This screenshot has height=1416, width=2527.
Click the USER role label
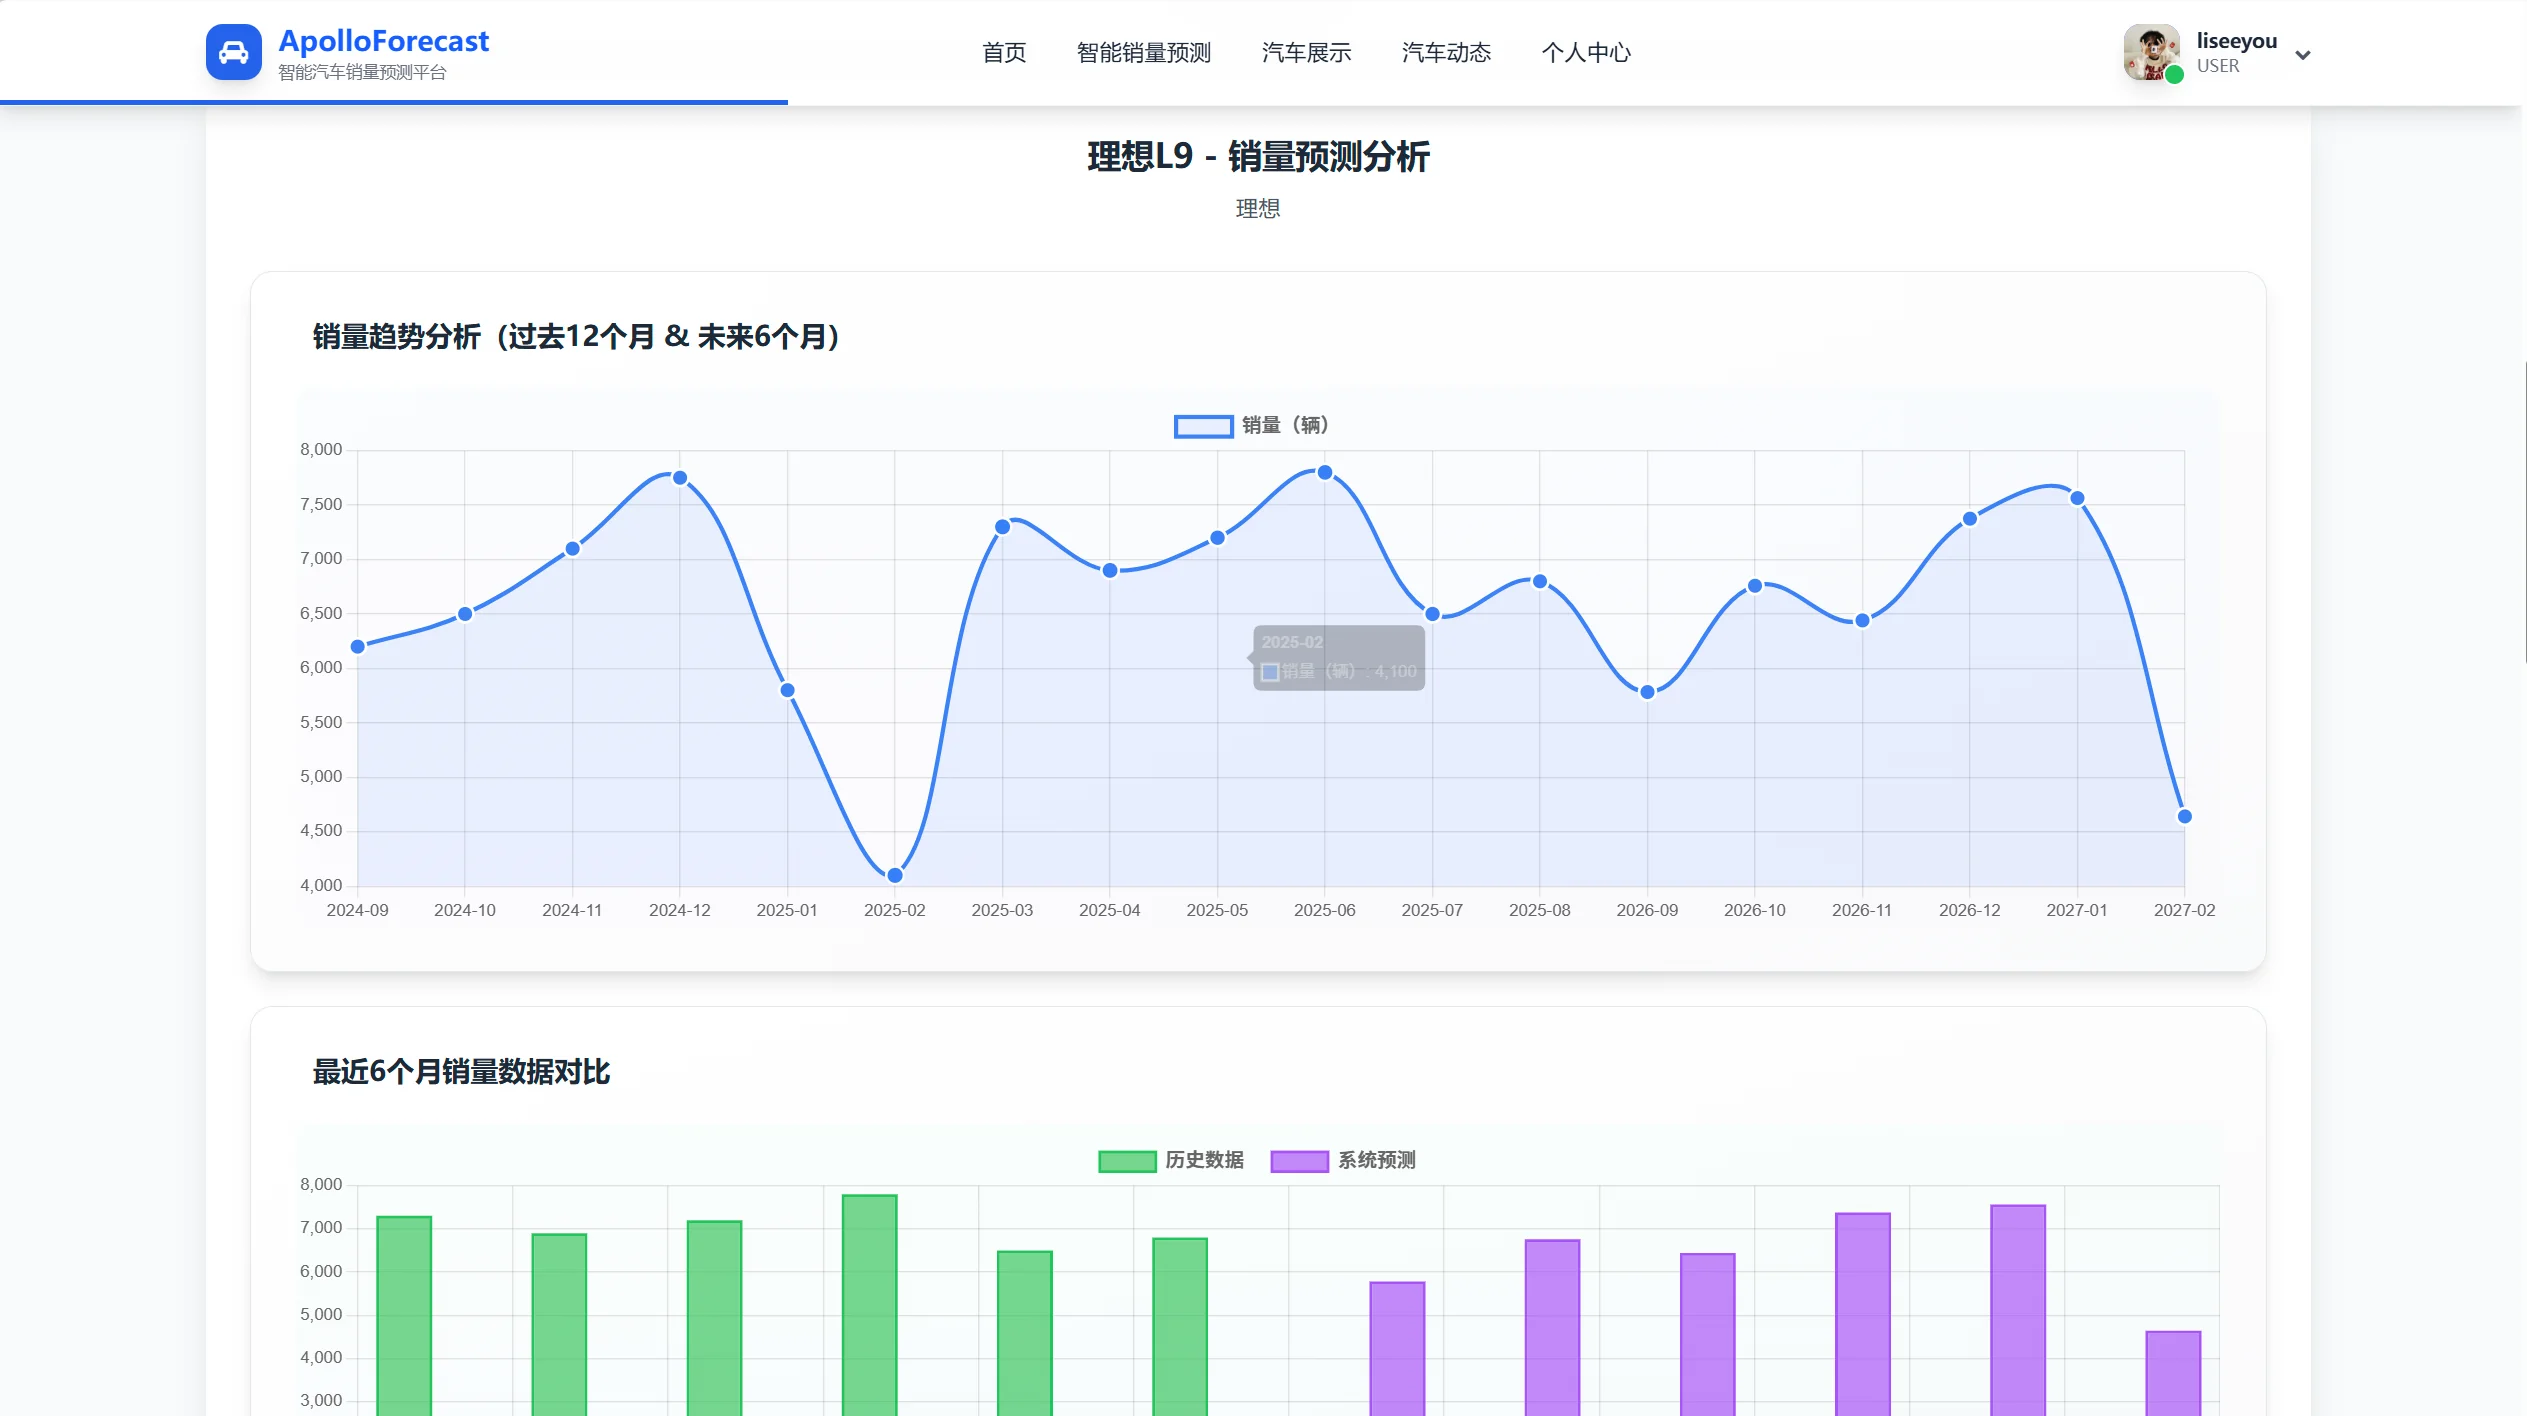[x=2217, y=66]
